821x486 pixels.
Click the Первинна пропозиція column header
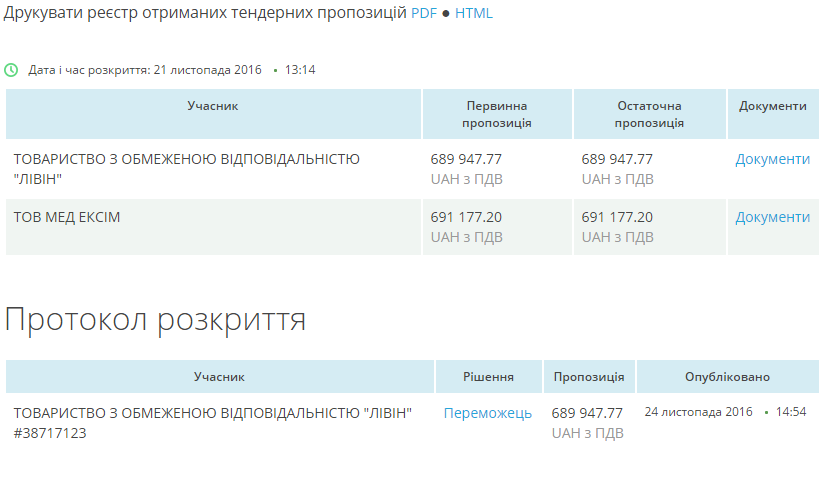(496, 114)
